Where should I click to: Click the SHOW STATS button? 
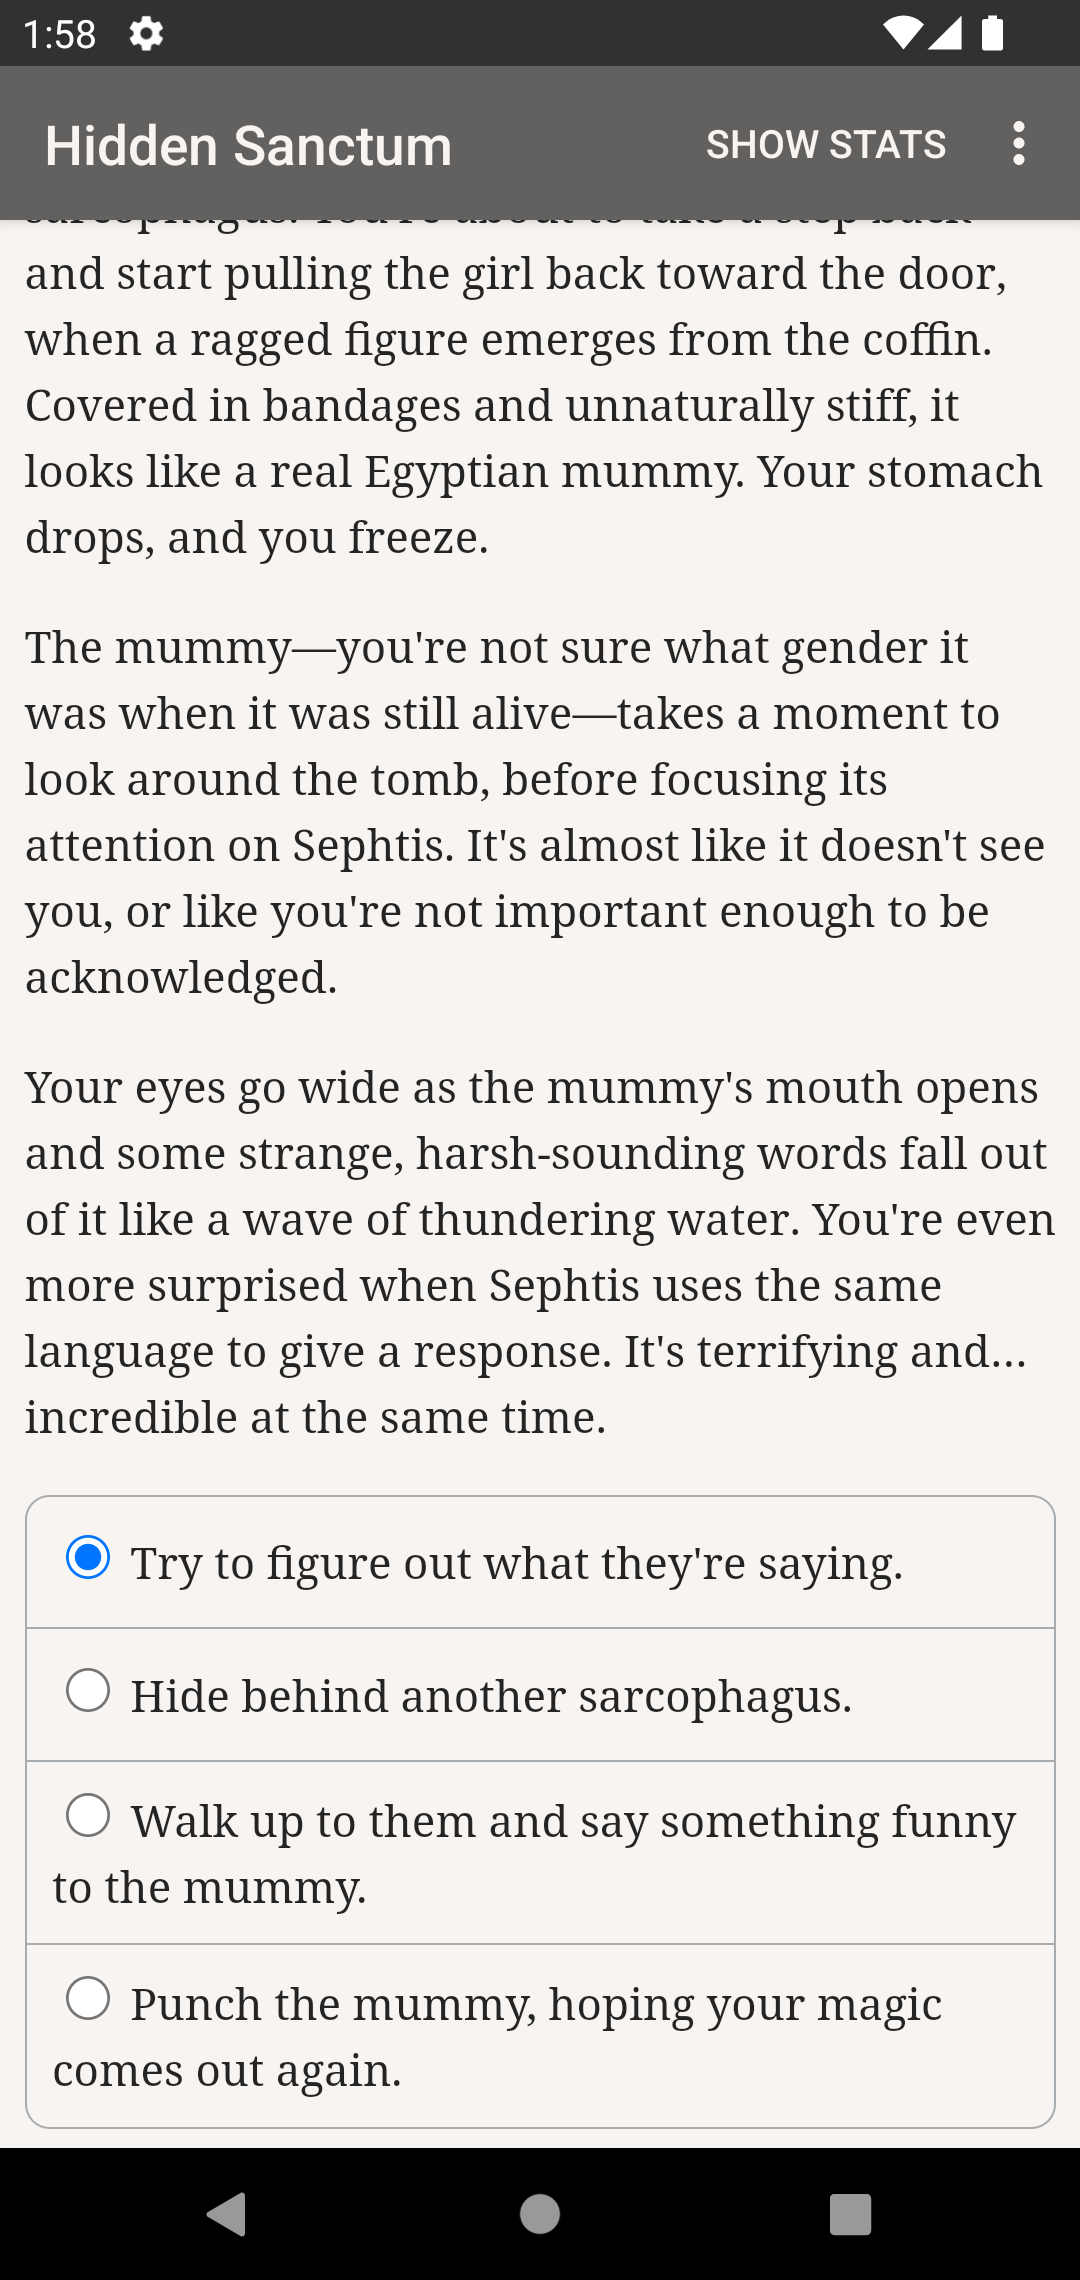pyautogui.click(x=825, y=145)
